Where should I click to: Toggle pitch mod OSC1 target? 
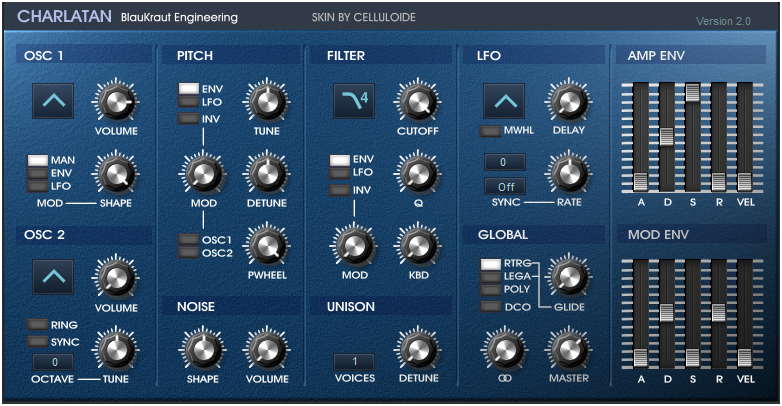coord(189,239)
